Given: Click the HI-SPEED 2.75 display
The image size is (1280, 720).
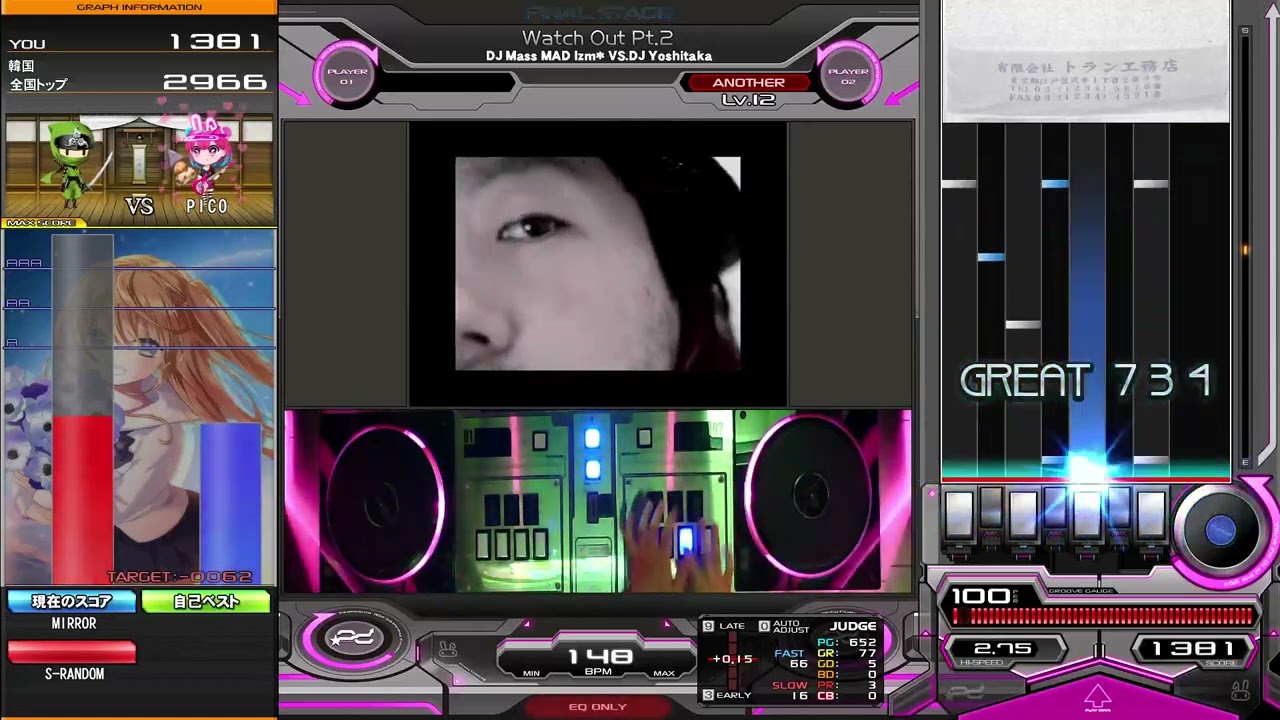Looking at the screenshot, I should [x=1005, y=648].
